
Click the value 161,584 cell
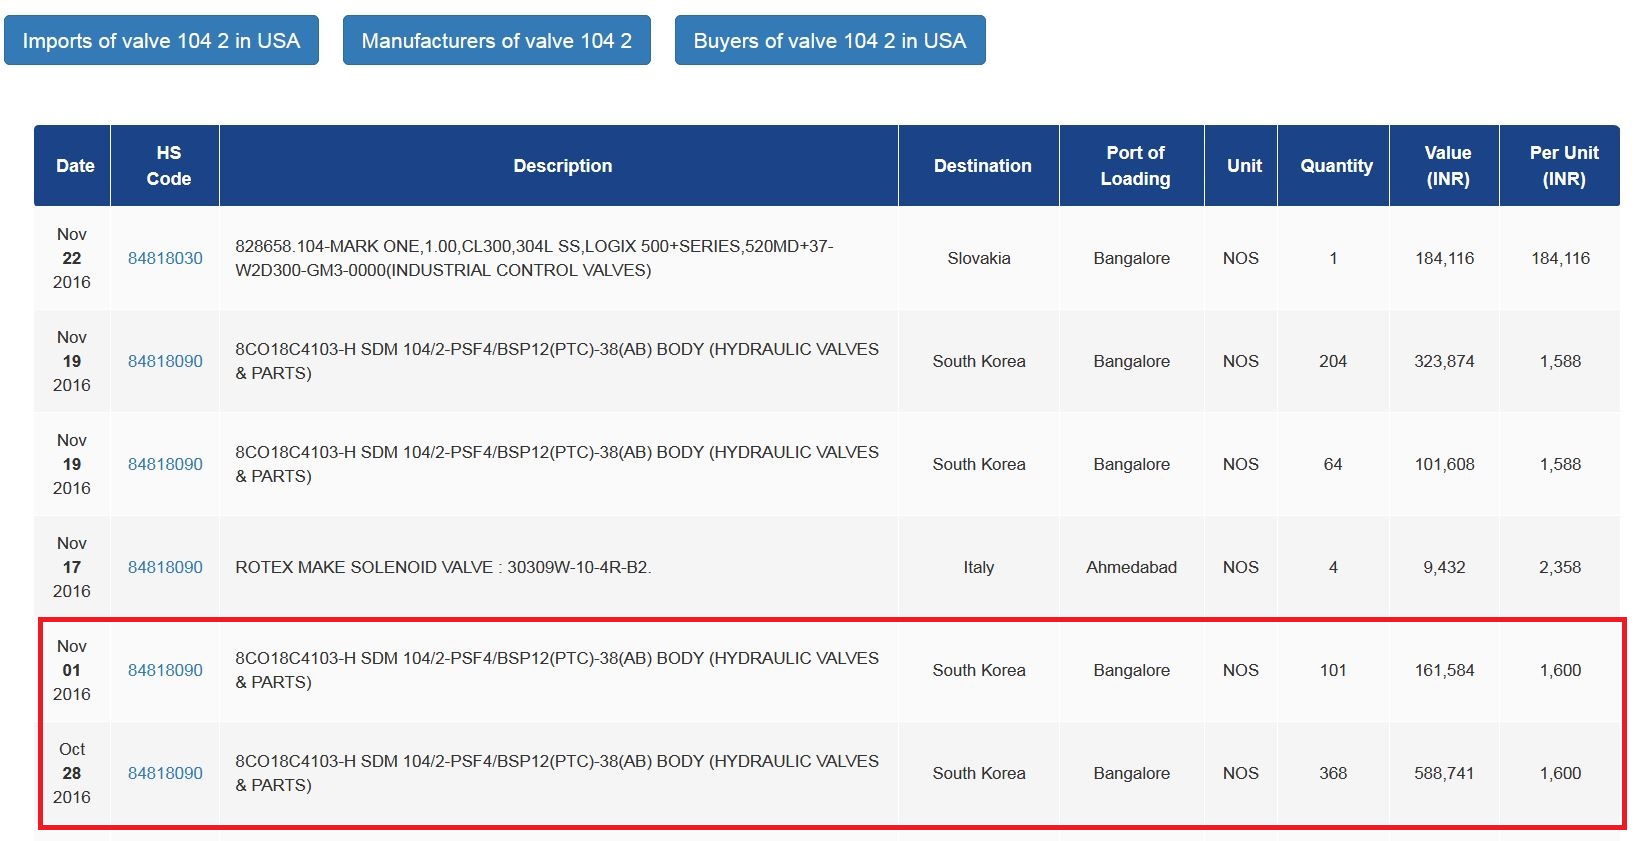coord(1444,670)
